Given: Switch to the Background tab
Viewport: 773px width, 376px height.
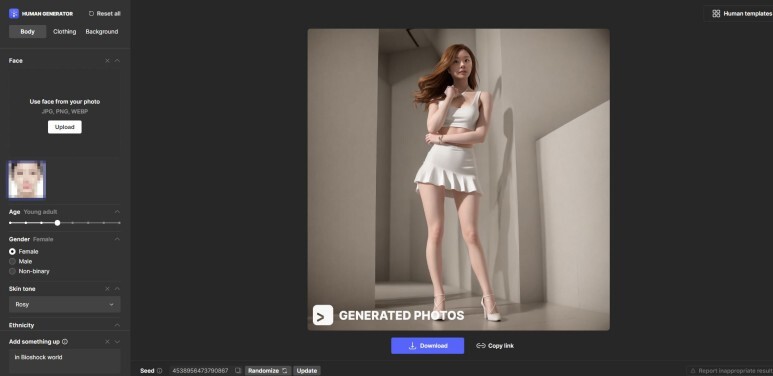Looking at the screenshot, I should [102, 32].
